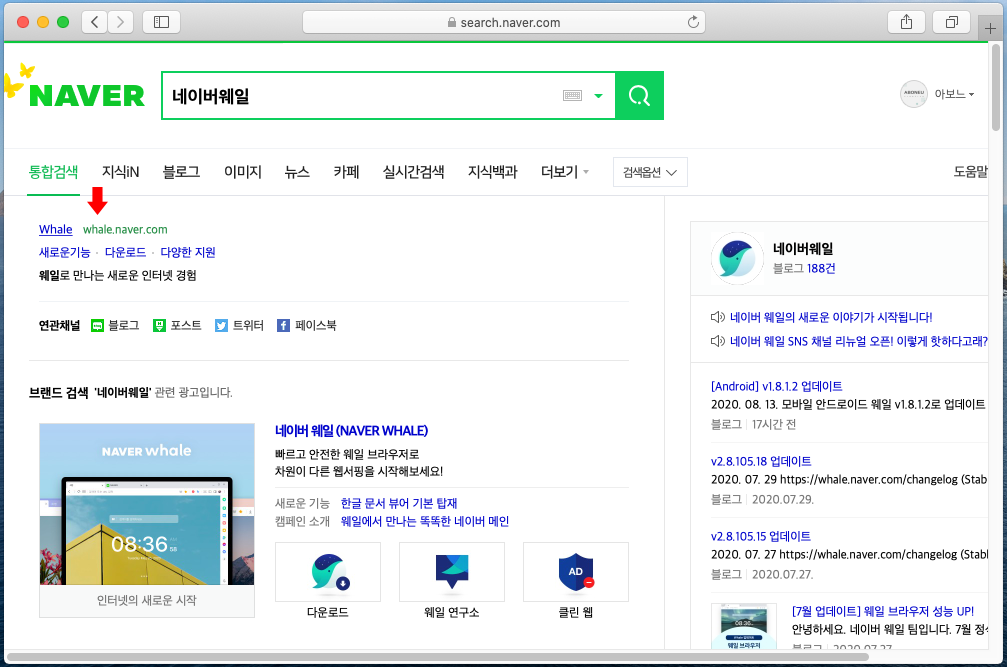The image size is (1007, 667).
Task: Show all tabs overview button
Action: pyautogui.click(x=952, y=22)
